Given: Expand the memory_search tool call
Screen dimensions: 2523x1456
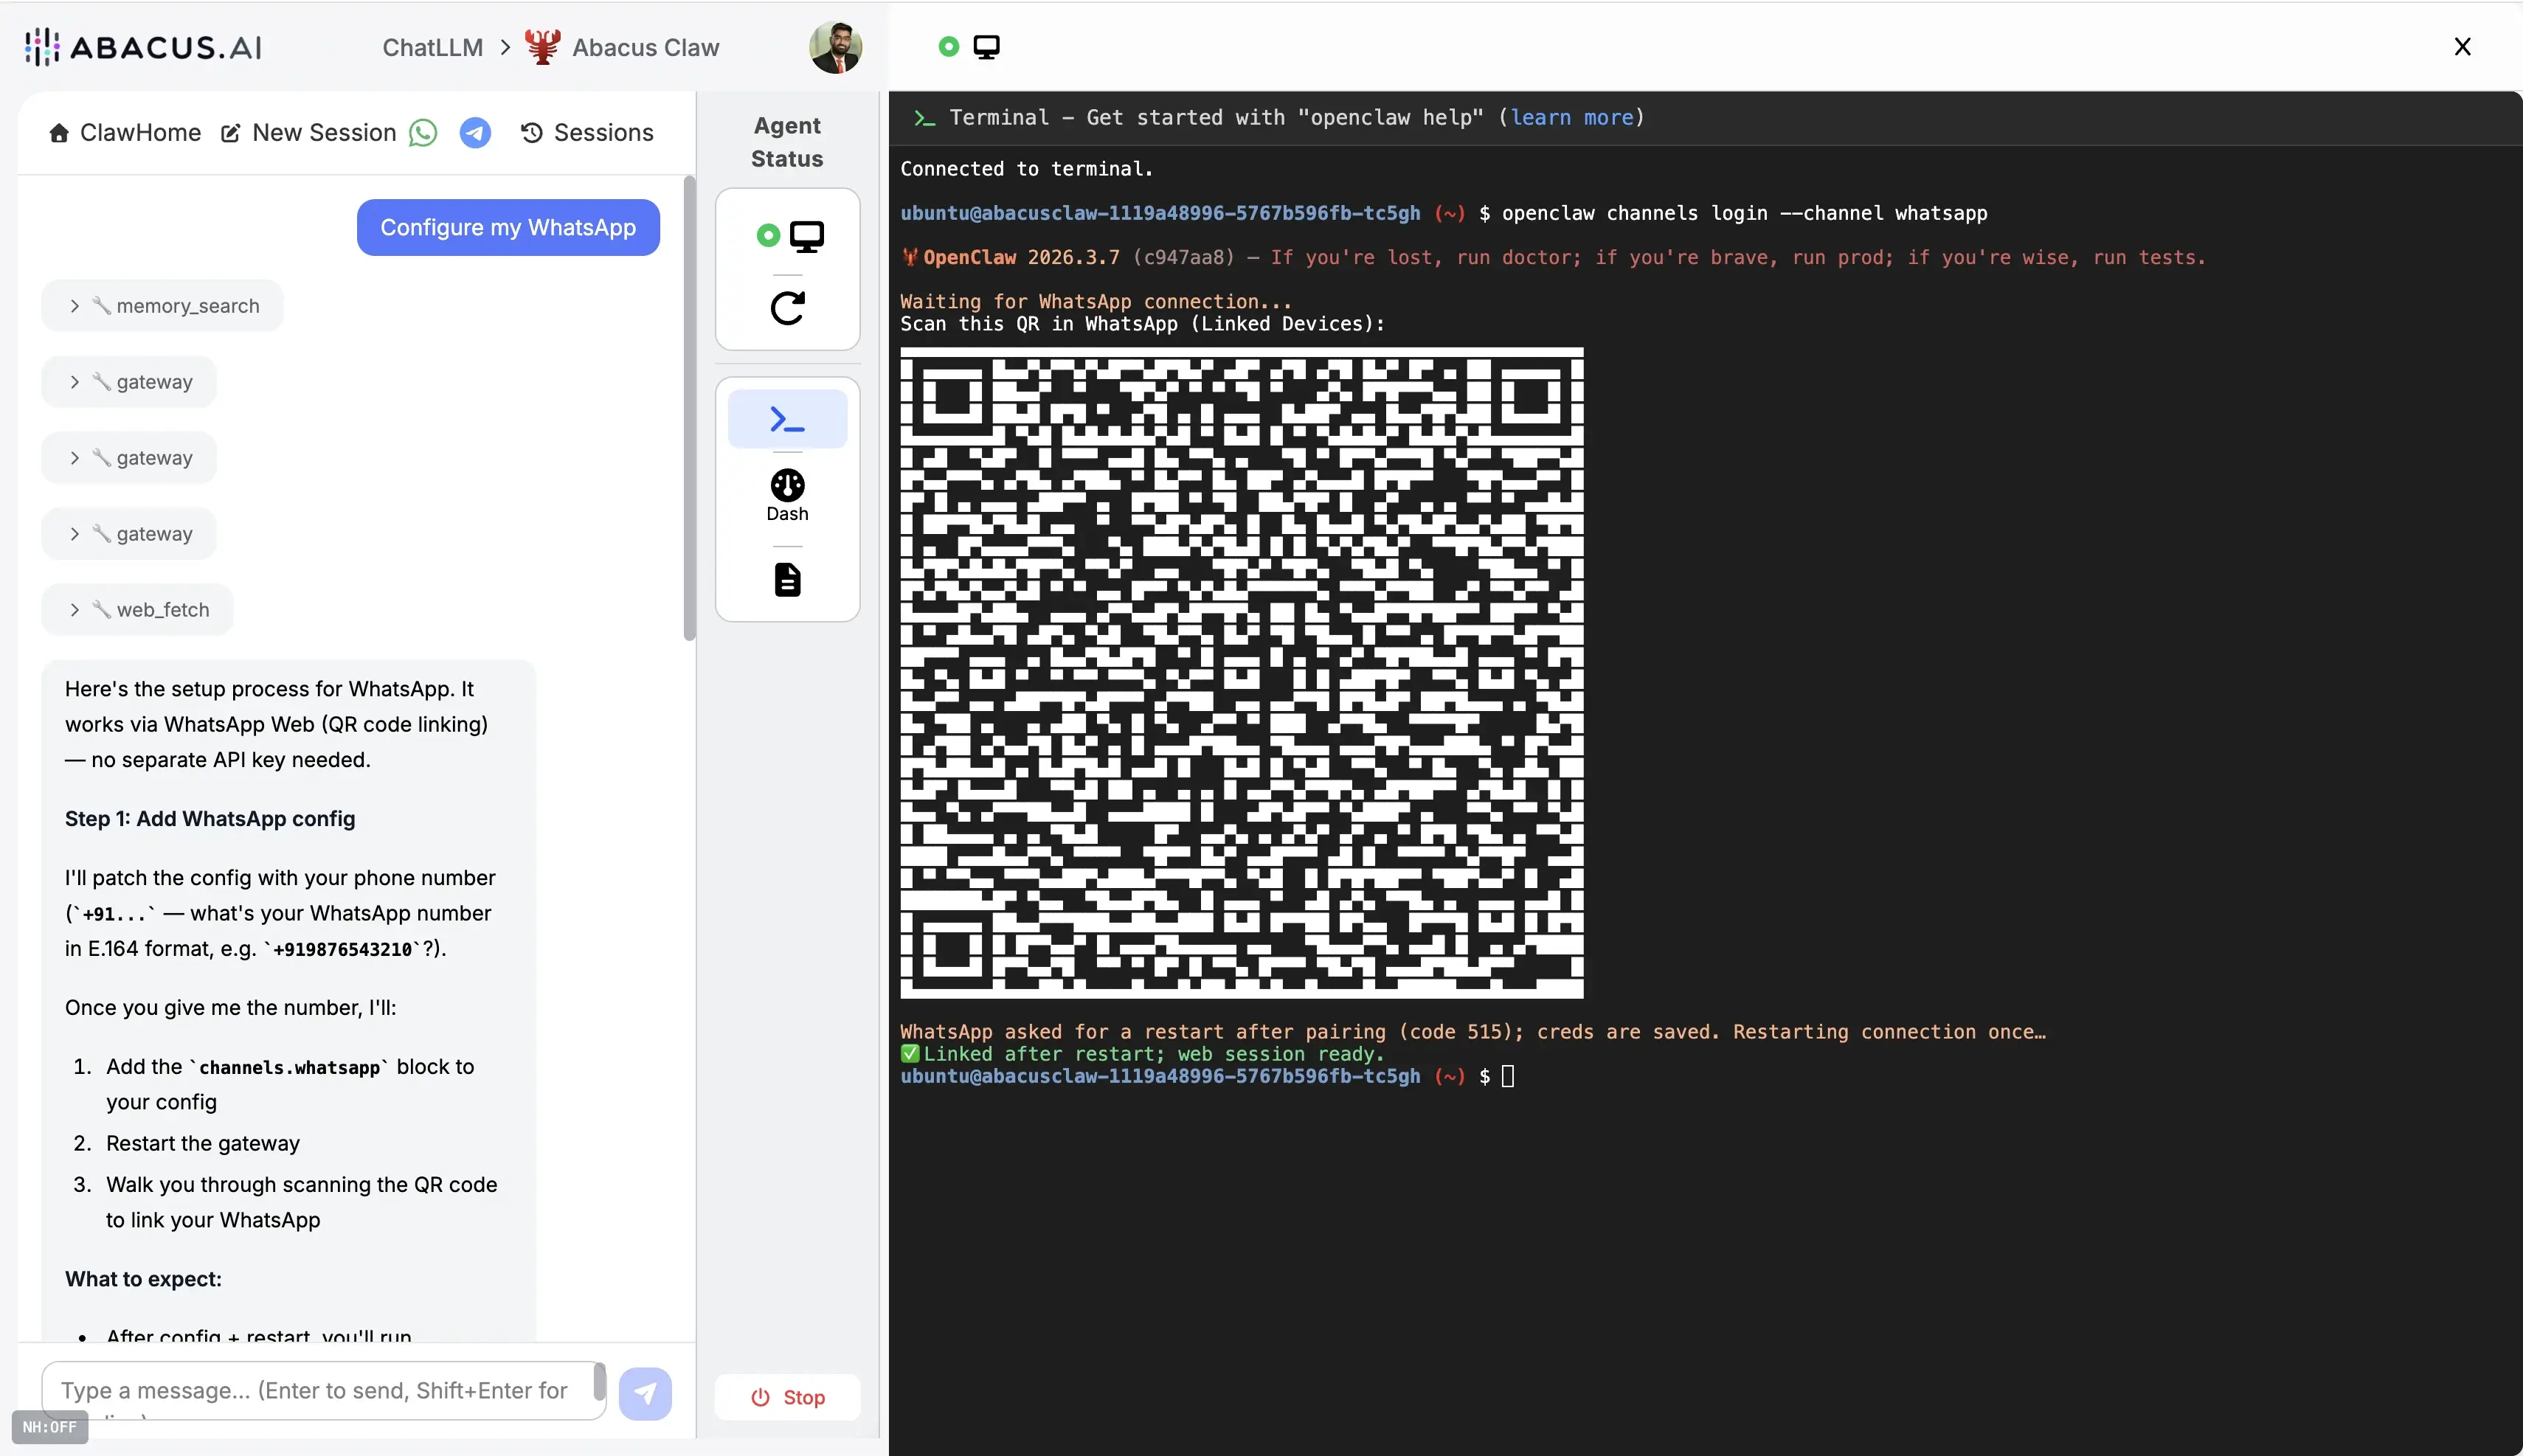Looking at the screenshot, I should (163, 306).
